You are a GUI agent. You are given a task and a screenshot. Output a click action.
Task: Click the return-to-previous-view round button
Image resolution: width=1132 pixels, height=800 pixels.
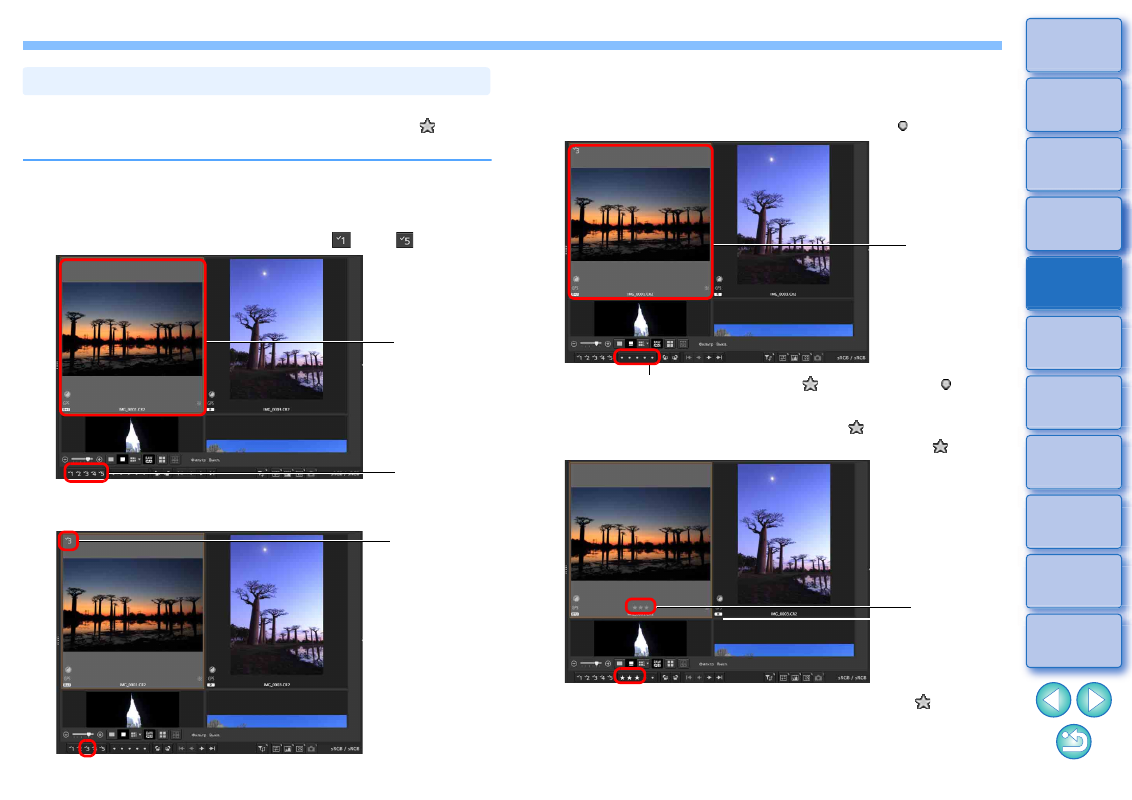[x=1074, y=742]
